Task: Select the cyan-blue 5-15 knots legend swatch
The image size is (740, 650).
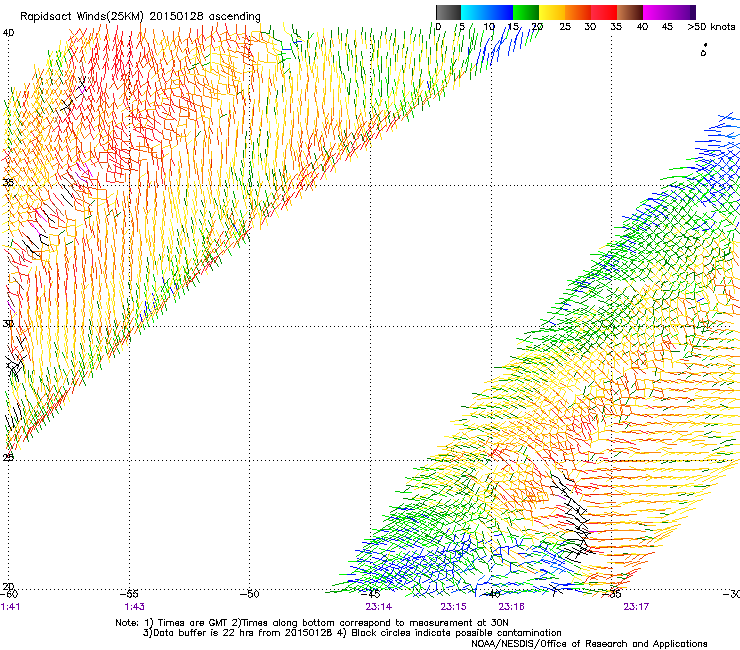Action: [x=487, y=12]
